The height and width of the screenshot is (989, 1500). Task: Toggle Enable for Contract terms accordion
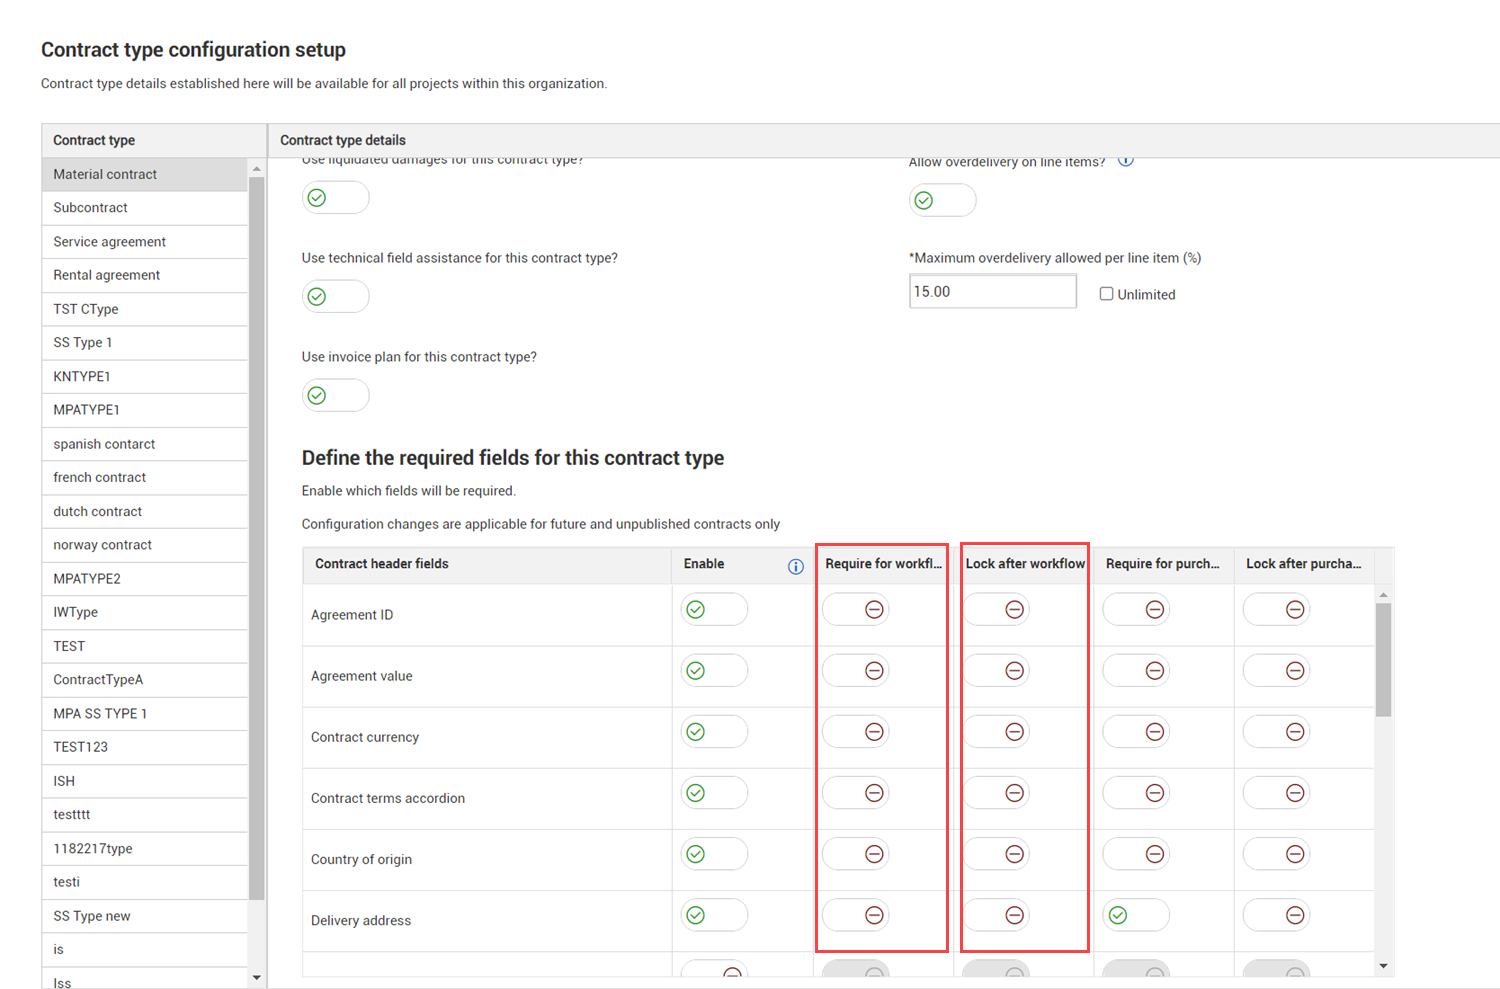[x=715, y=792]
